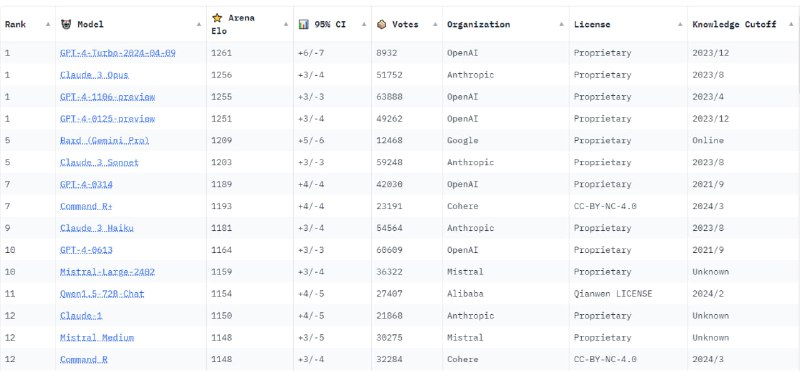Open the Bard (Gemini Pro) link
Image resolution: width=800 pixels, height=371 pixels.
(105, 140)
